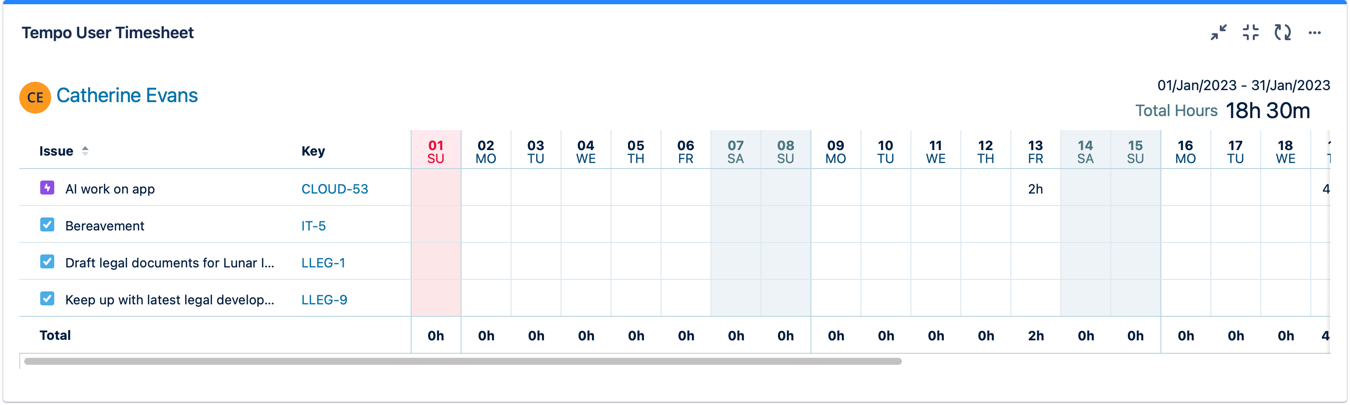Click the collapse-to-center arrows icon

tap(1250, 33)
